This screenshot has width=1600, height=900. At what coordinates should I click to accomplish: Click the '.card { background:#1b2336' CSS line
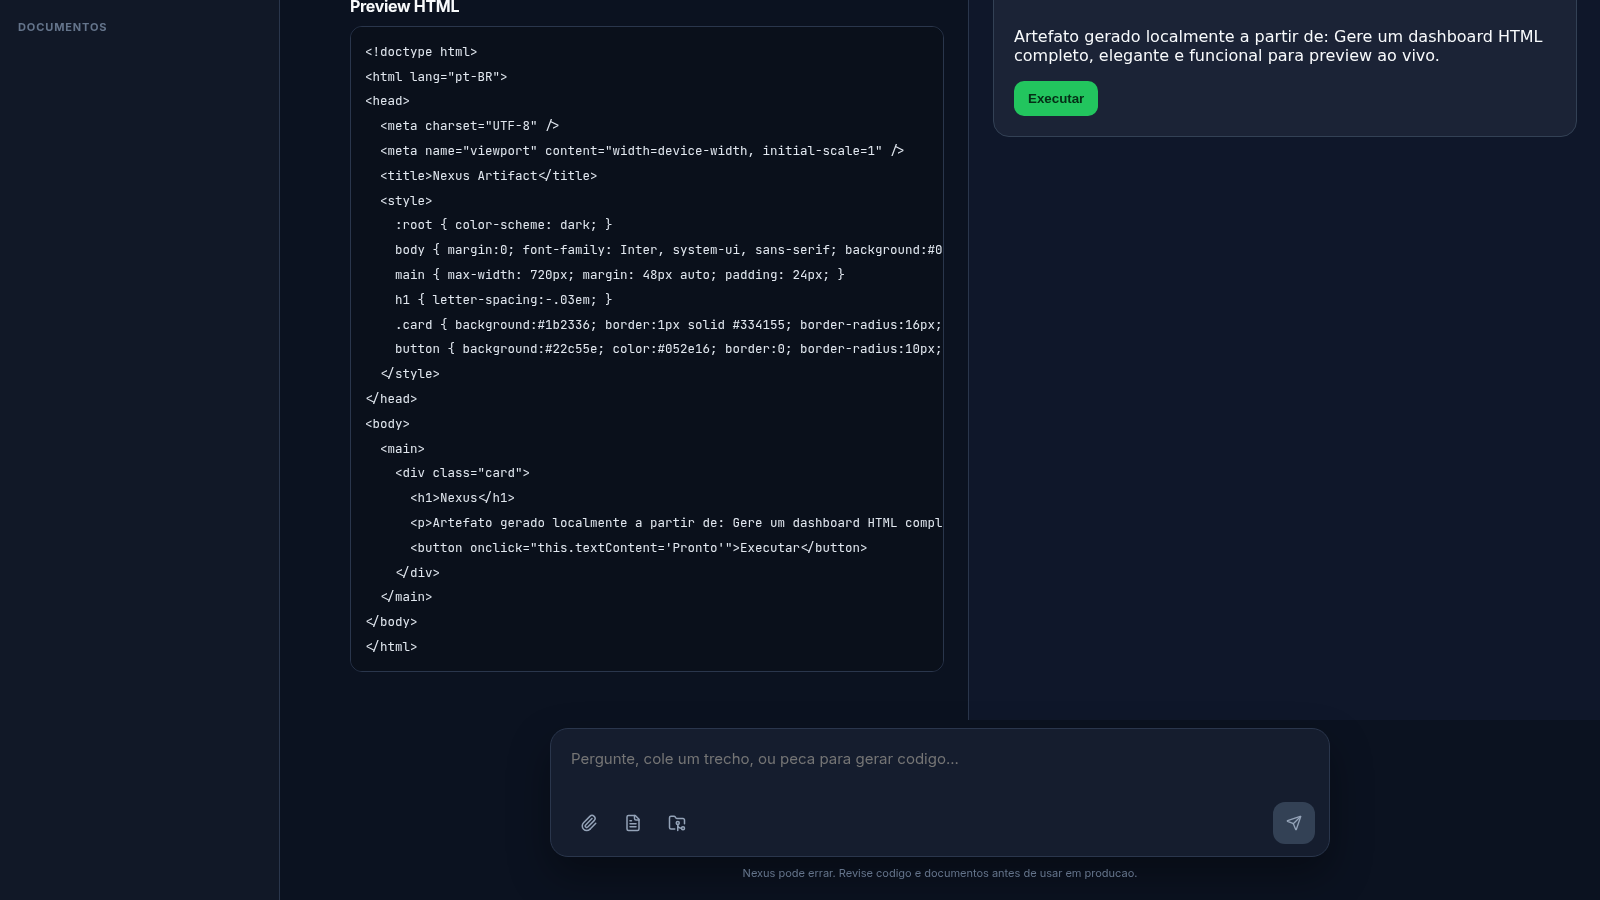click(668, 325)
